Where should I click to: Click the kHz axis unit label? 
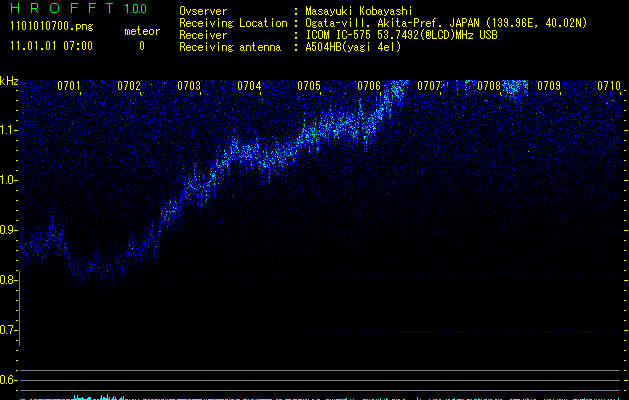click(9, 81)
